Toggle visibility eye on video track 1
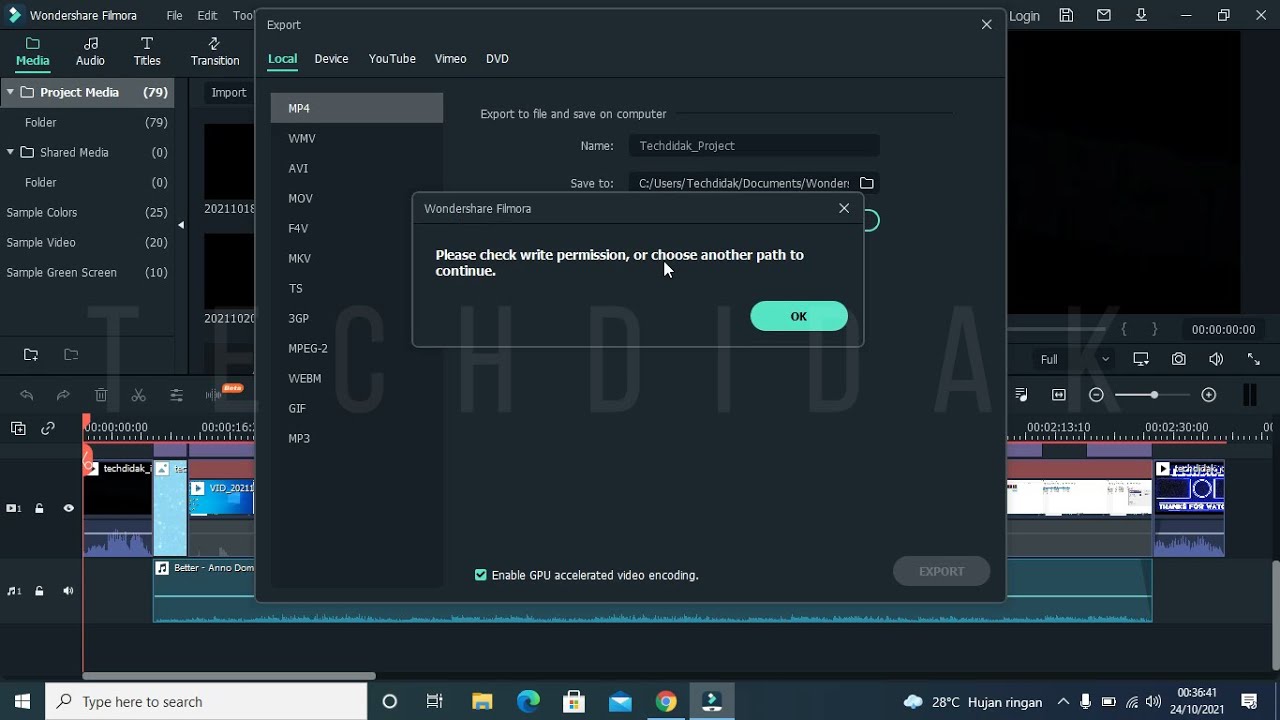Viewport: 1280px width, 720px height. pyautogui.click(x=68, y=508)
